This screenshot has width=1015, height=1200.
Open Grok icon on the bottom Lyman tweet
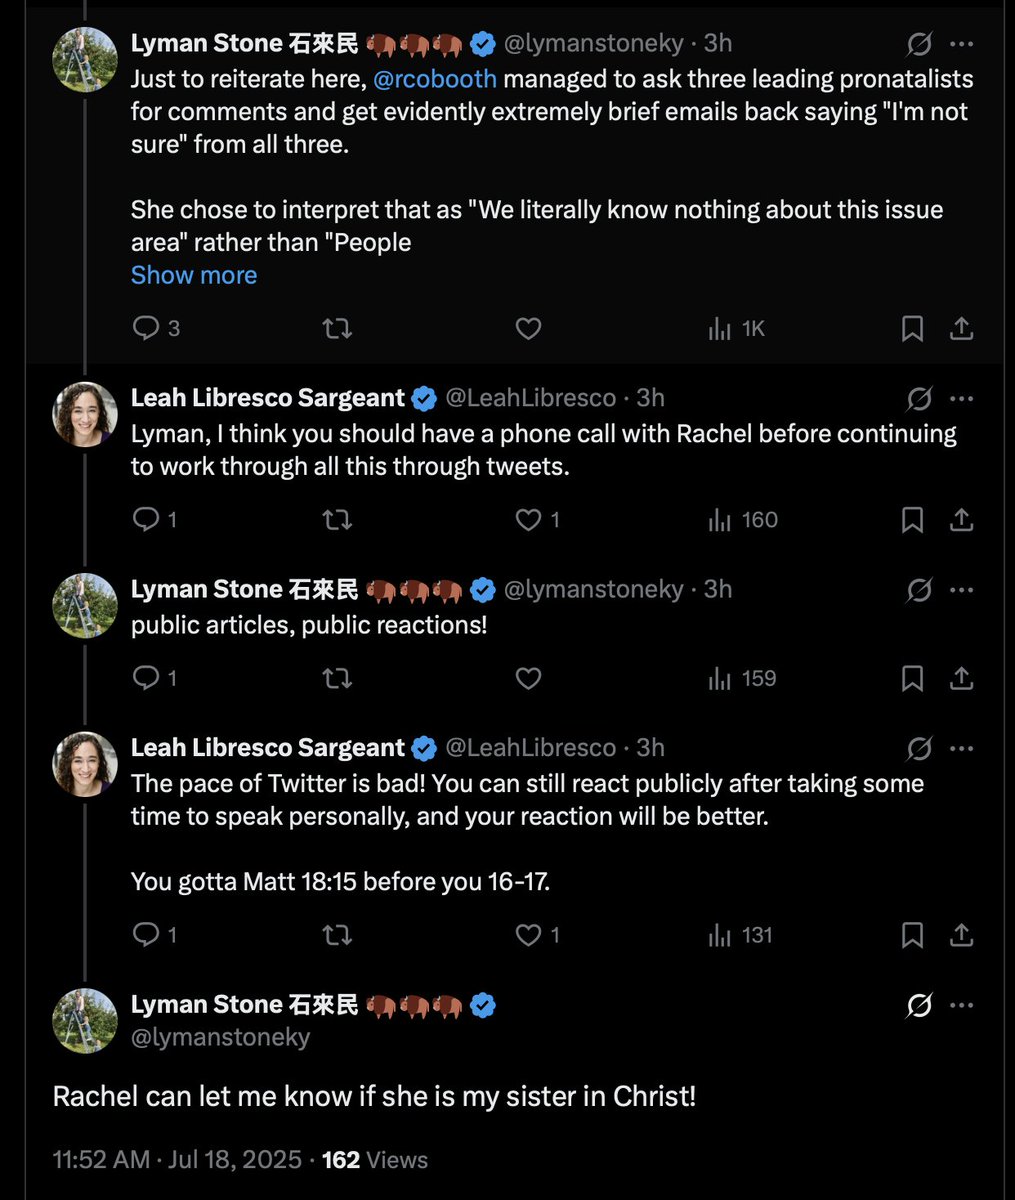point(919,1006)
